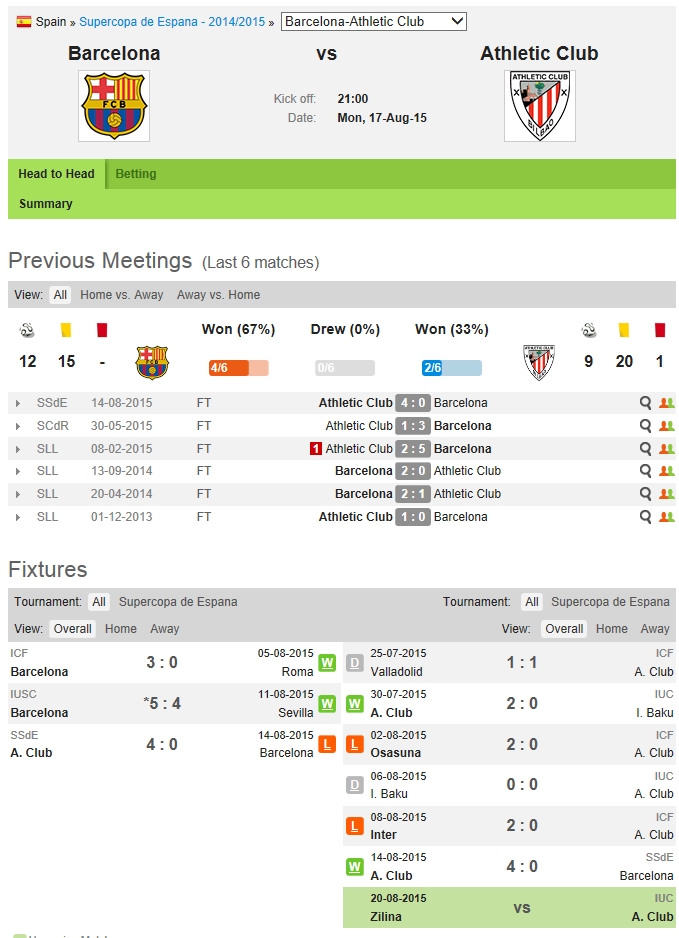Switch to the Betting tab

tap(136, 174)
